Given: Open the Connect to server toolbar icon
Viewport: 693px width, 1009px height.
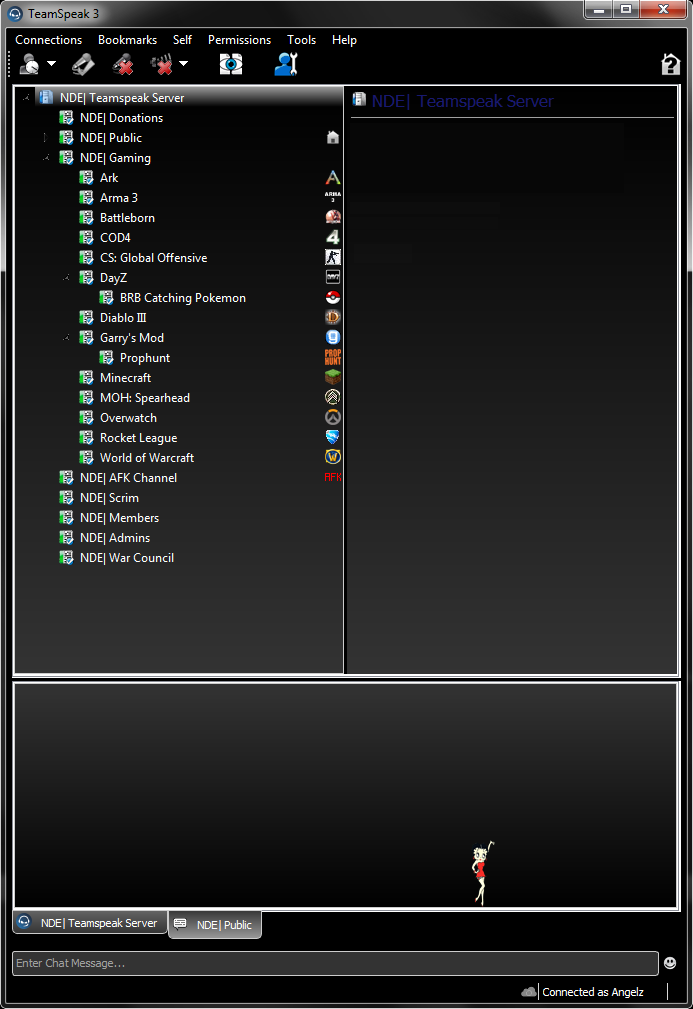Looking at the screenshot, I should [30, 64].
